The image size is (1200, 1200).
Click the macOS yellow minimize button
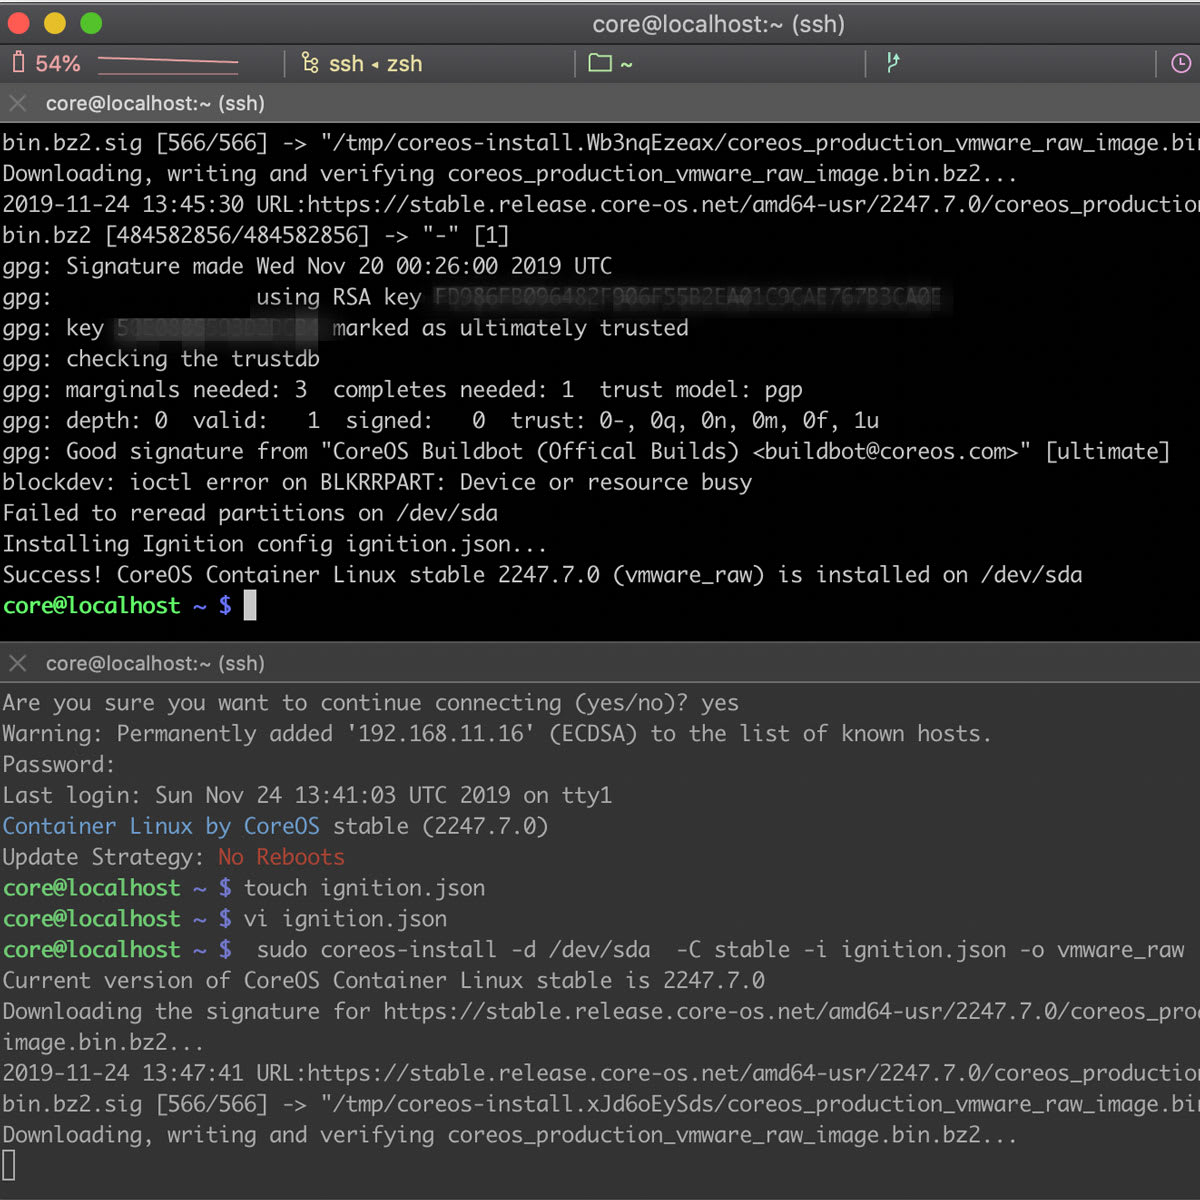tap(55, 23)
